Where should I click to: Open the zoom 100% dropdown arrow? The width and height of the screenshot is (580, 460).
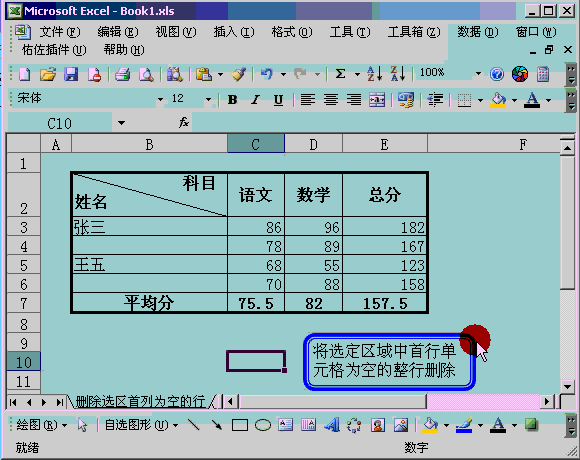pos(478,74)
